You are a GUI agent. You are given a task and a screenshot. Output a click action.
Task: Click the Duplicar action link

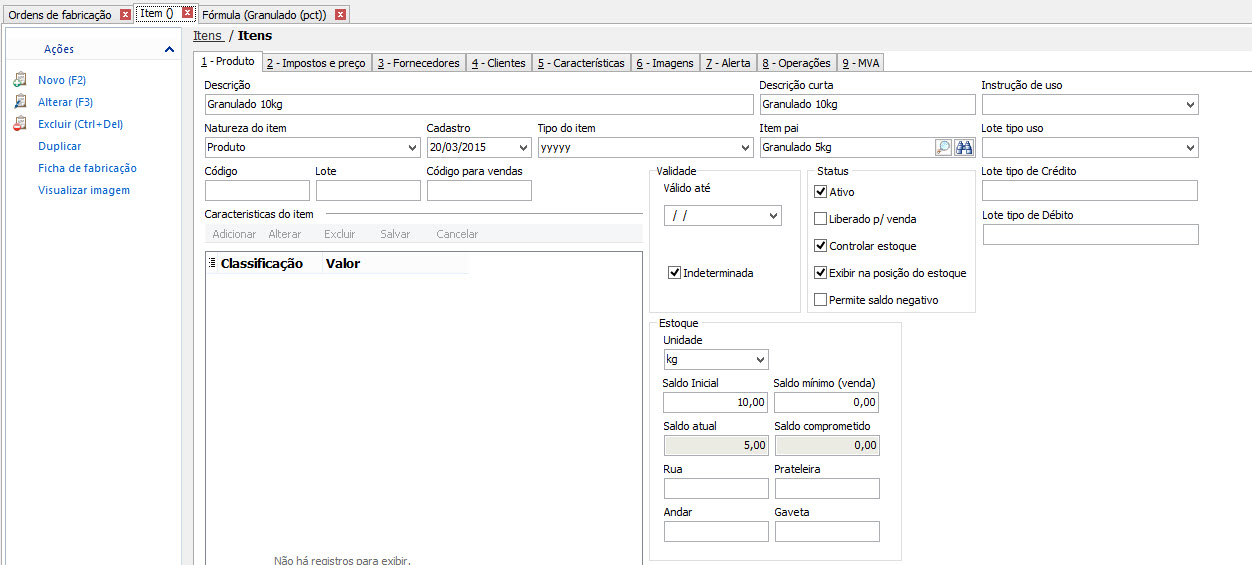coord(60,146)
